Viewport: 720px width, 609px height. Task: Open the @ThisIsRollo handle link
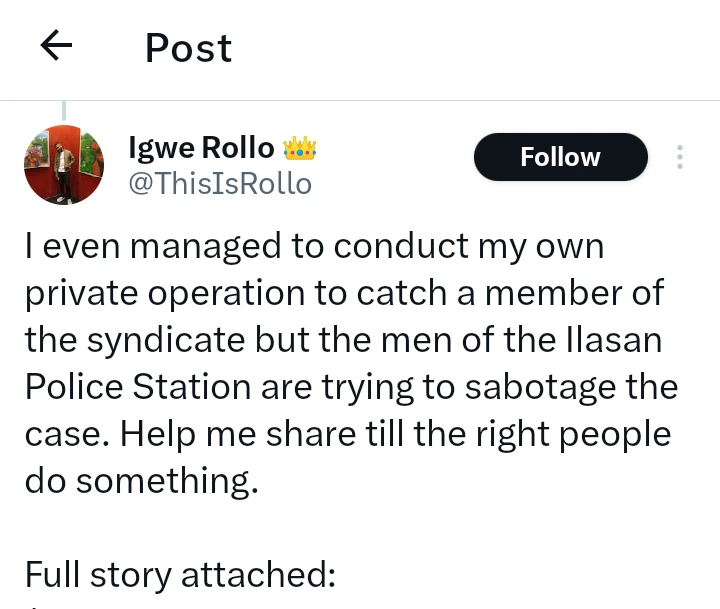(220, 184)
